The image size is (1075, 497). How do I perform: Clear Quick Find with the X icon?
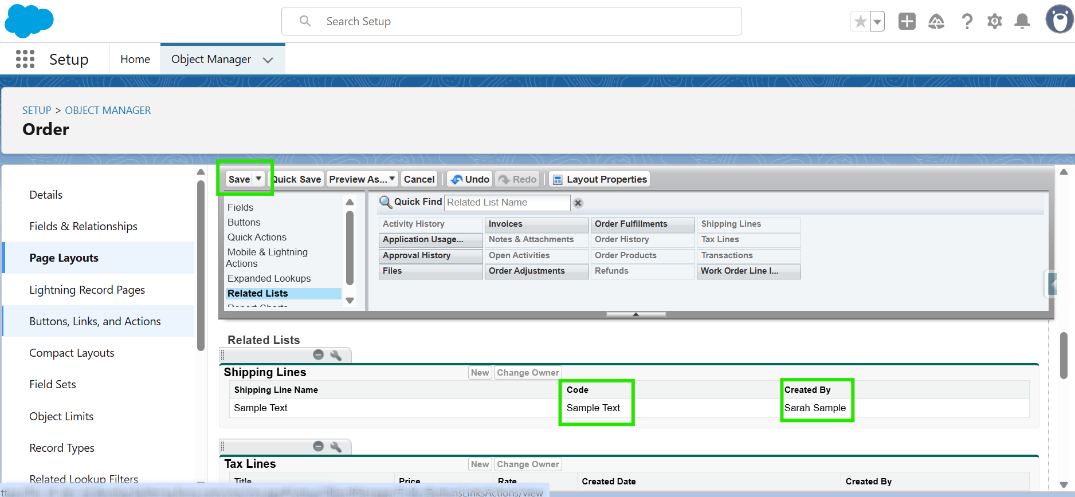pos(578,203)
